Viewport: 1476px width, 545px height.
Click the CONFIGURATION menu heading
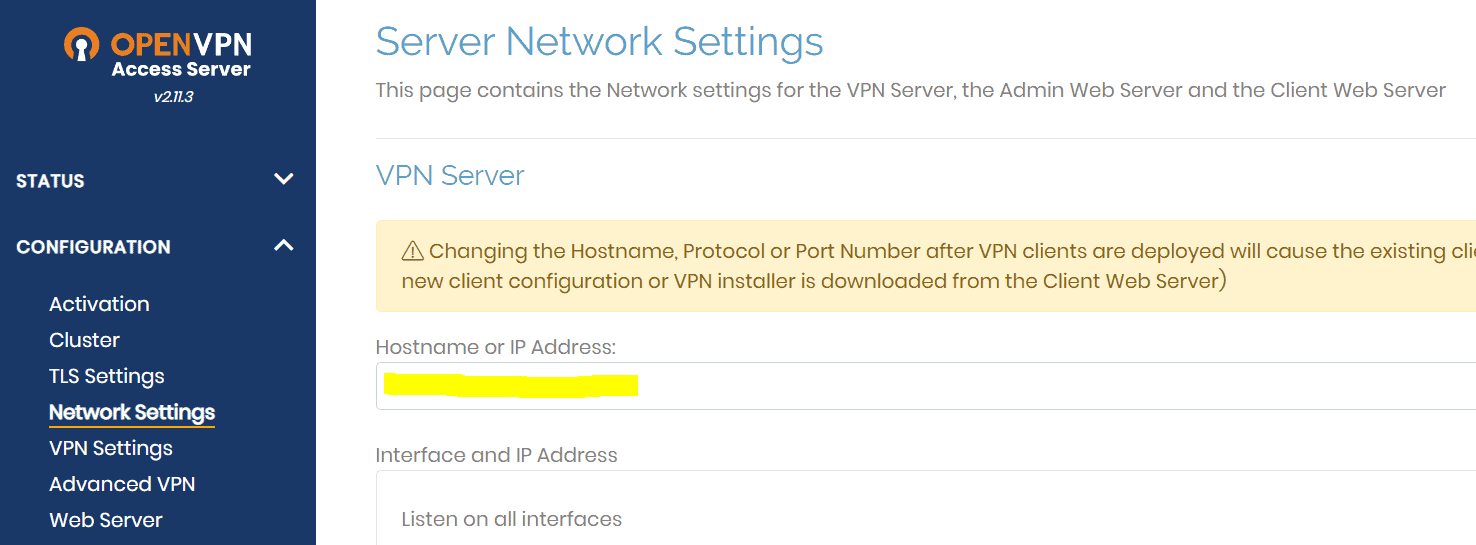tap(93, 247)
